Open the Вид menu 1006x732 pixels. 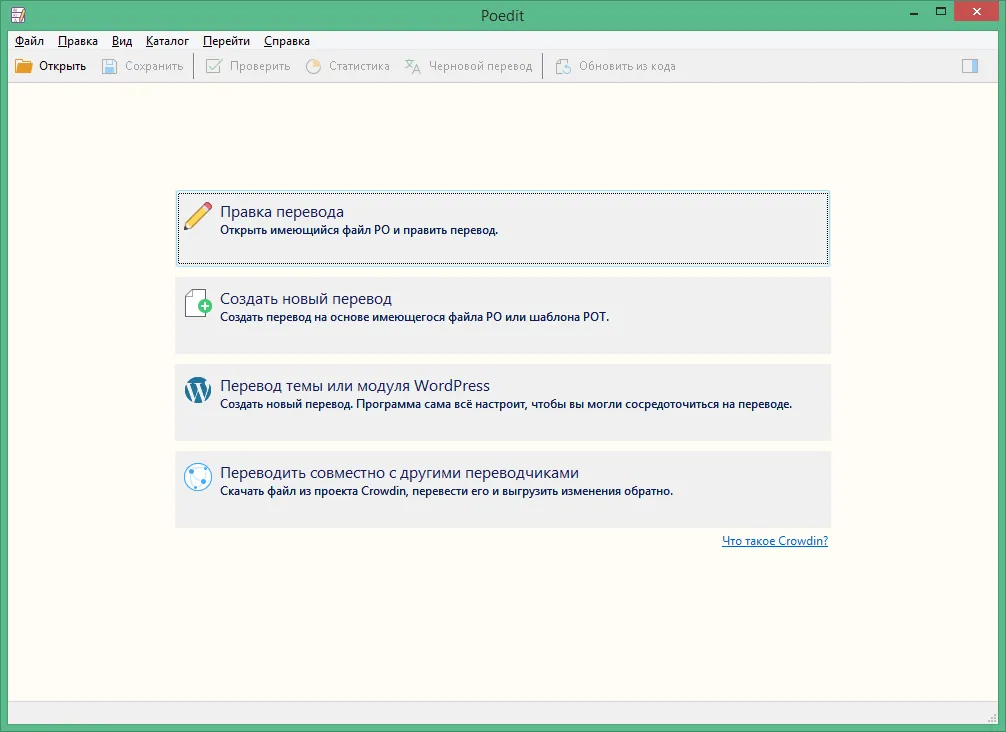click(122, 41)
